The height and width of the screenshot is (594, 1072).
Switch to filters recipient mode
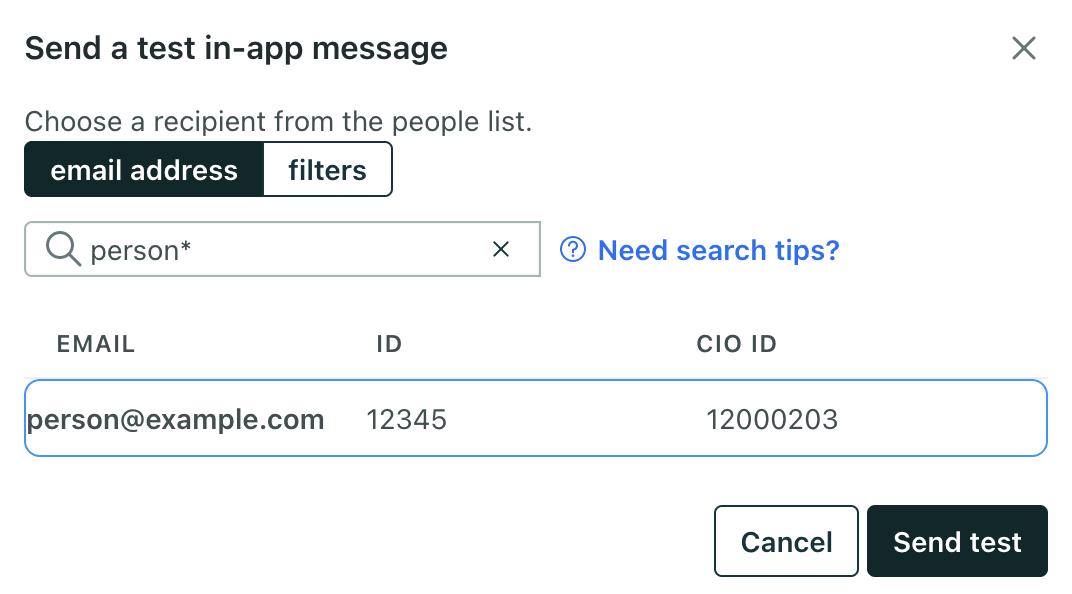[x=327, y=170]
